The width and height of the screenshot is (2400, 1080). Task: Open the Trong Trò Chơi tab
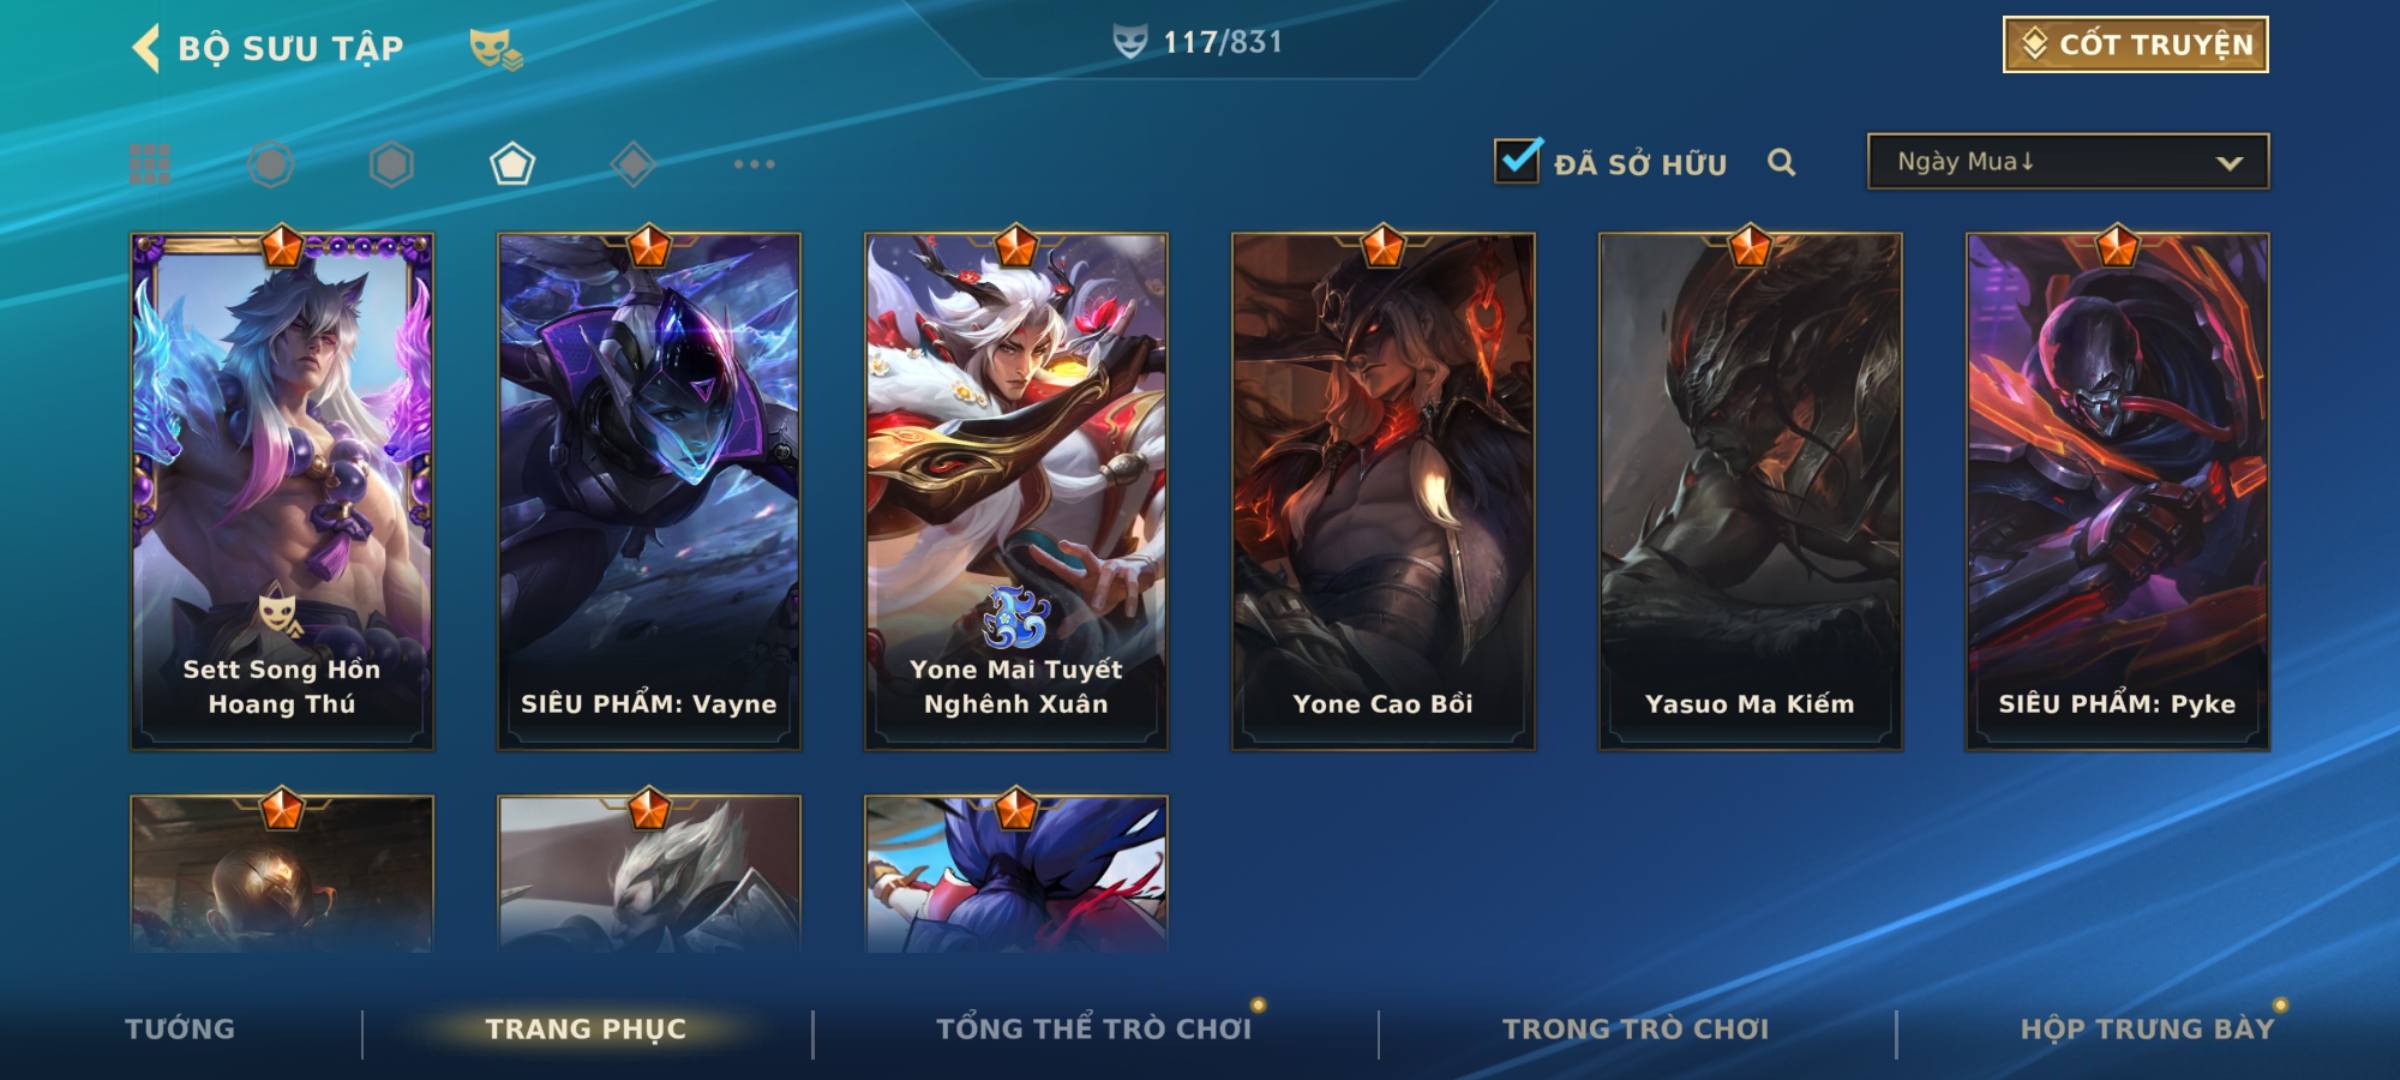point(1636,1029)
